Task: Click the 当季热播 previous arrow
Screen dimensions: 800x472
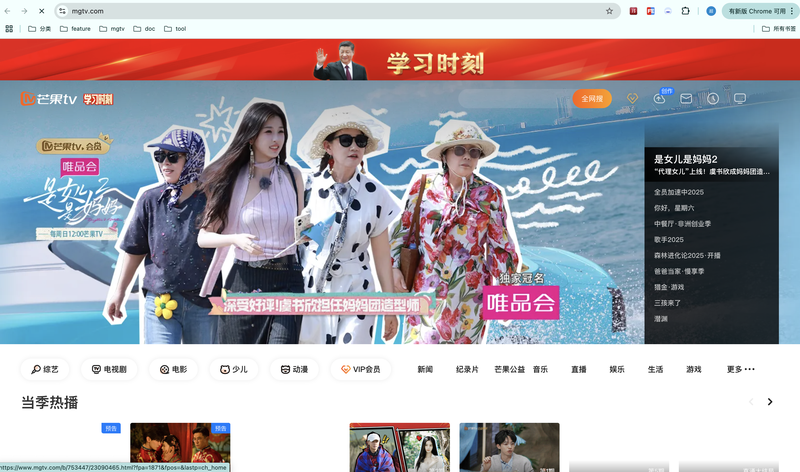Action: coord(751,402)
